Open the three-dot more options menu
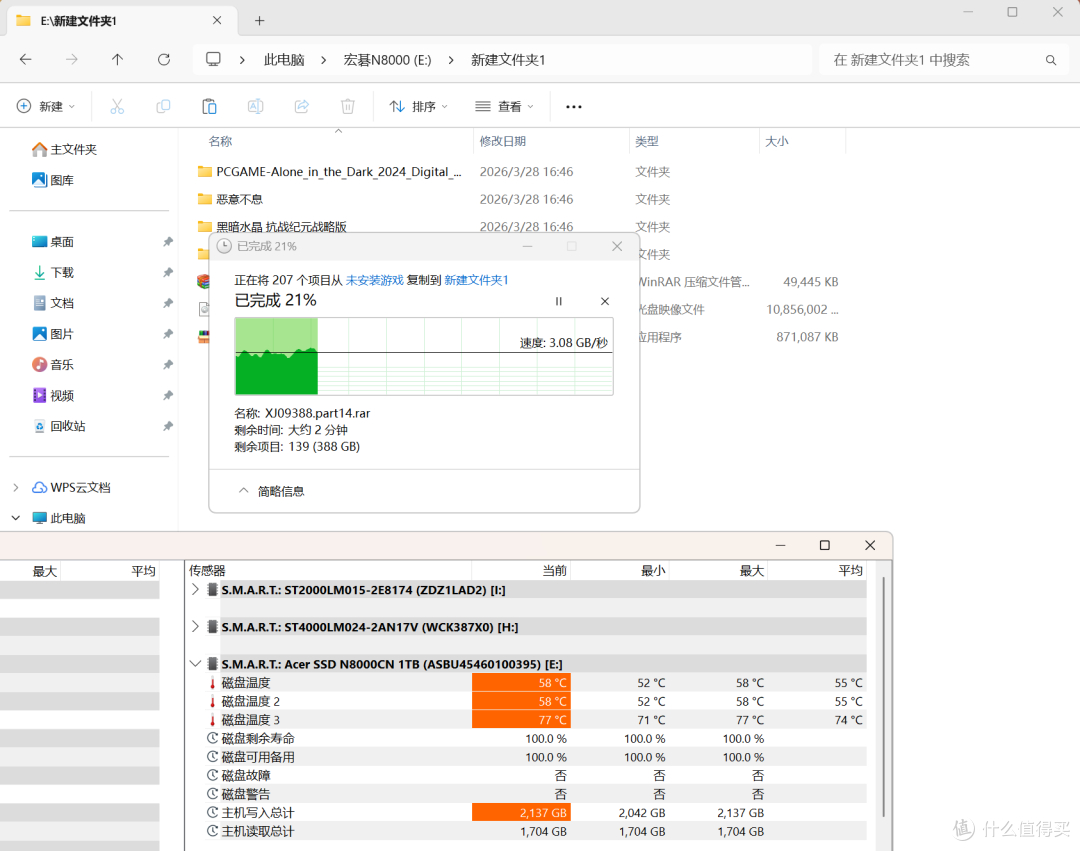This screenshot has height=851, width=1080. click(x=574, y=107)
